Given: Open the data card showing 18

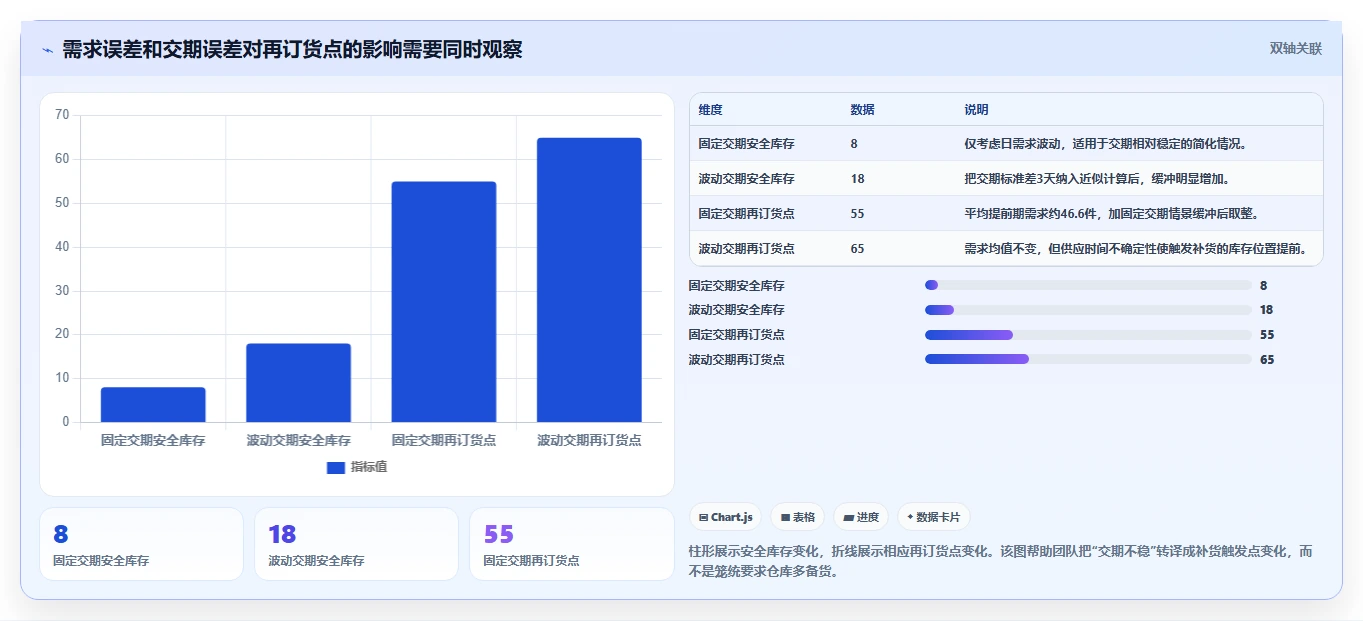Looking at the screenshot, I should pos(356,544).
